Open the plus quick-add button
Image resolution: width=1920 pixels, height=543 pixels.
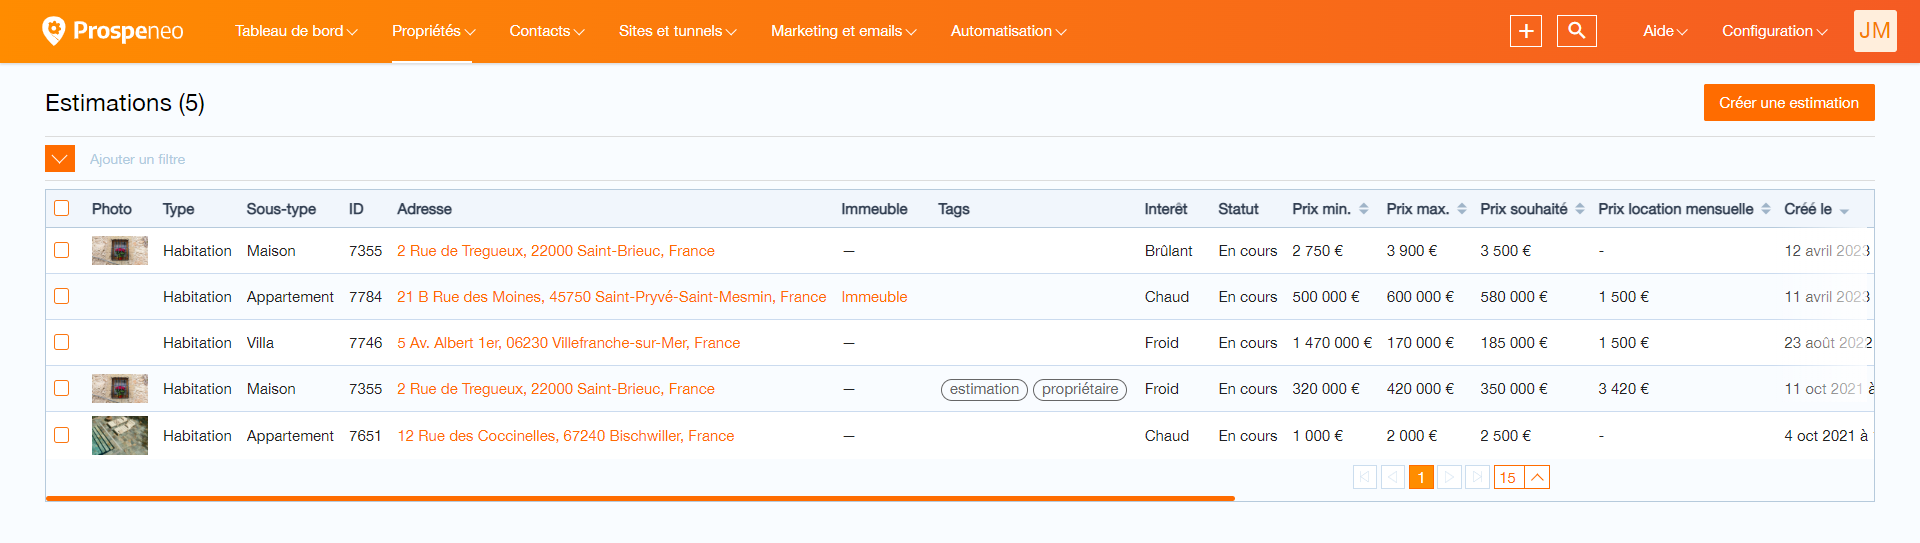pyautogui.click(x=1526, y=31)
